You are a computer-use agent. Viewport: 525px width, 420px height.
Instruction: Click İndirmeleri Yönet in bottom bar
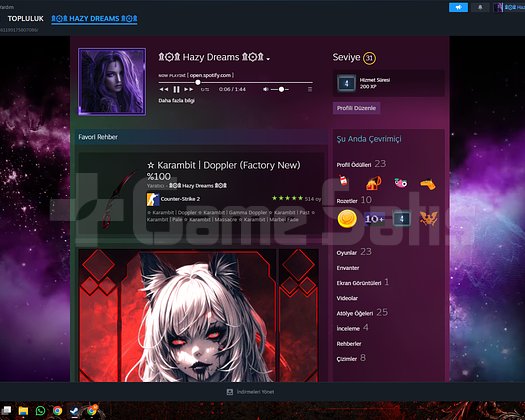(255, 392)
